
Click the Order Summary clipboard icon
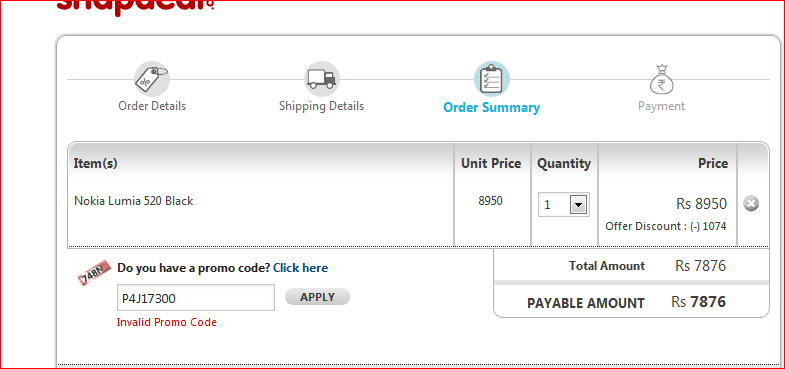point(492,79)
